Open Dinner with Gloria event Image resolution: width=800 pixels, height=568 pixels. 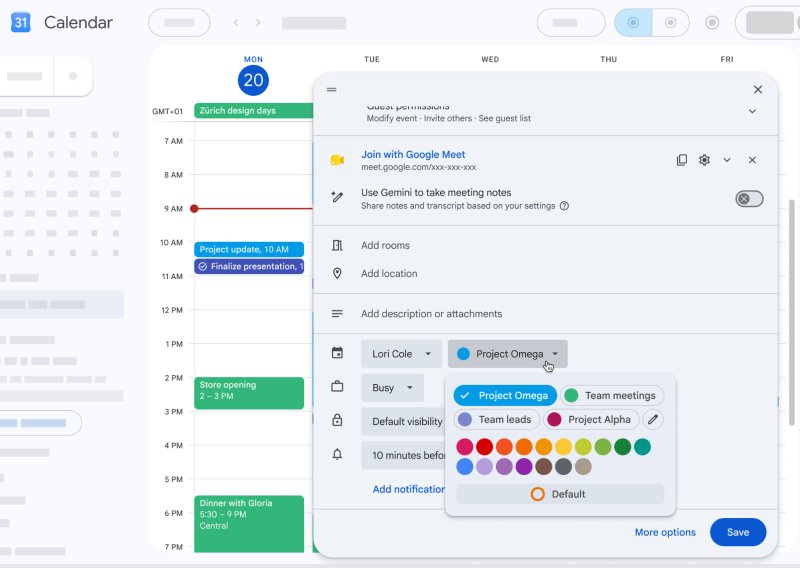point(249,524)
